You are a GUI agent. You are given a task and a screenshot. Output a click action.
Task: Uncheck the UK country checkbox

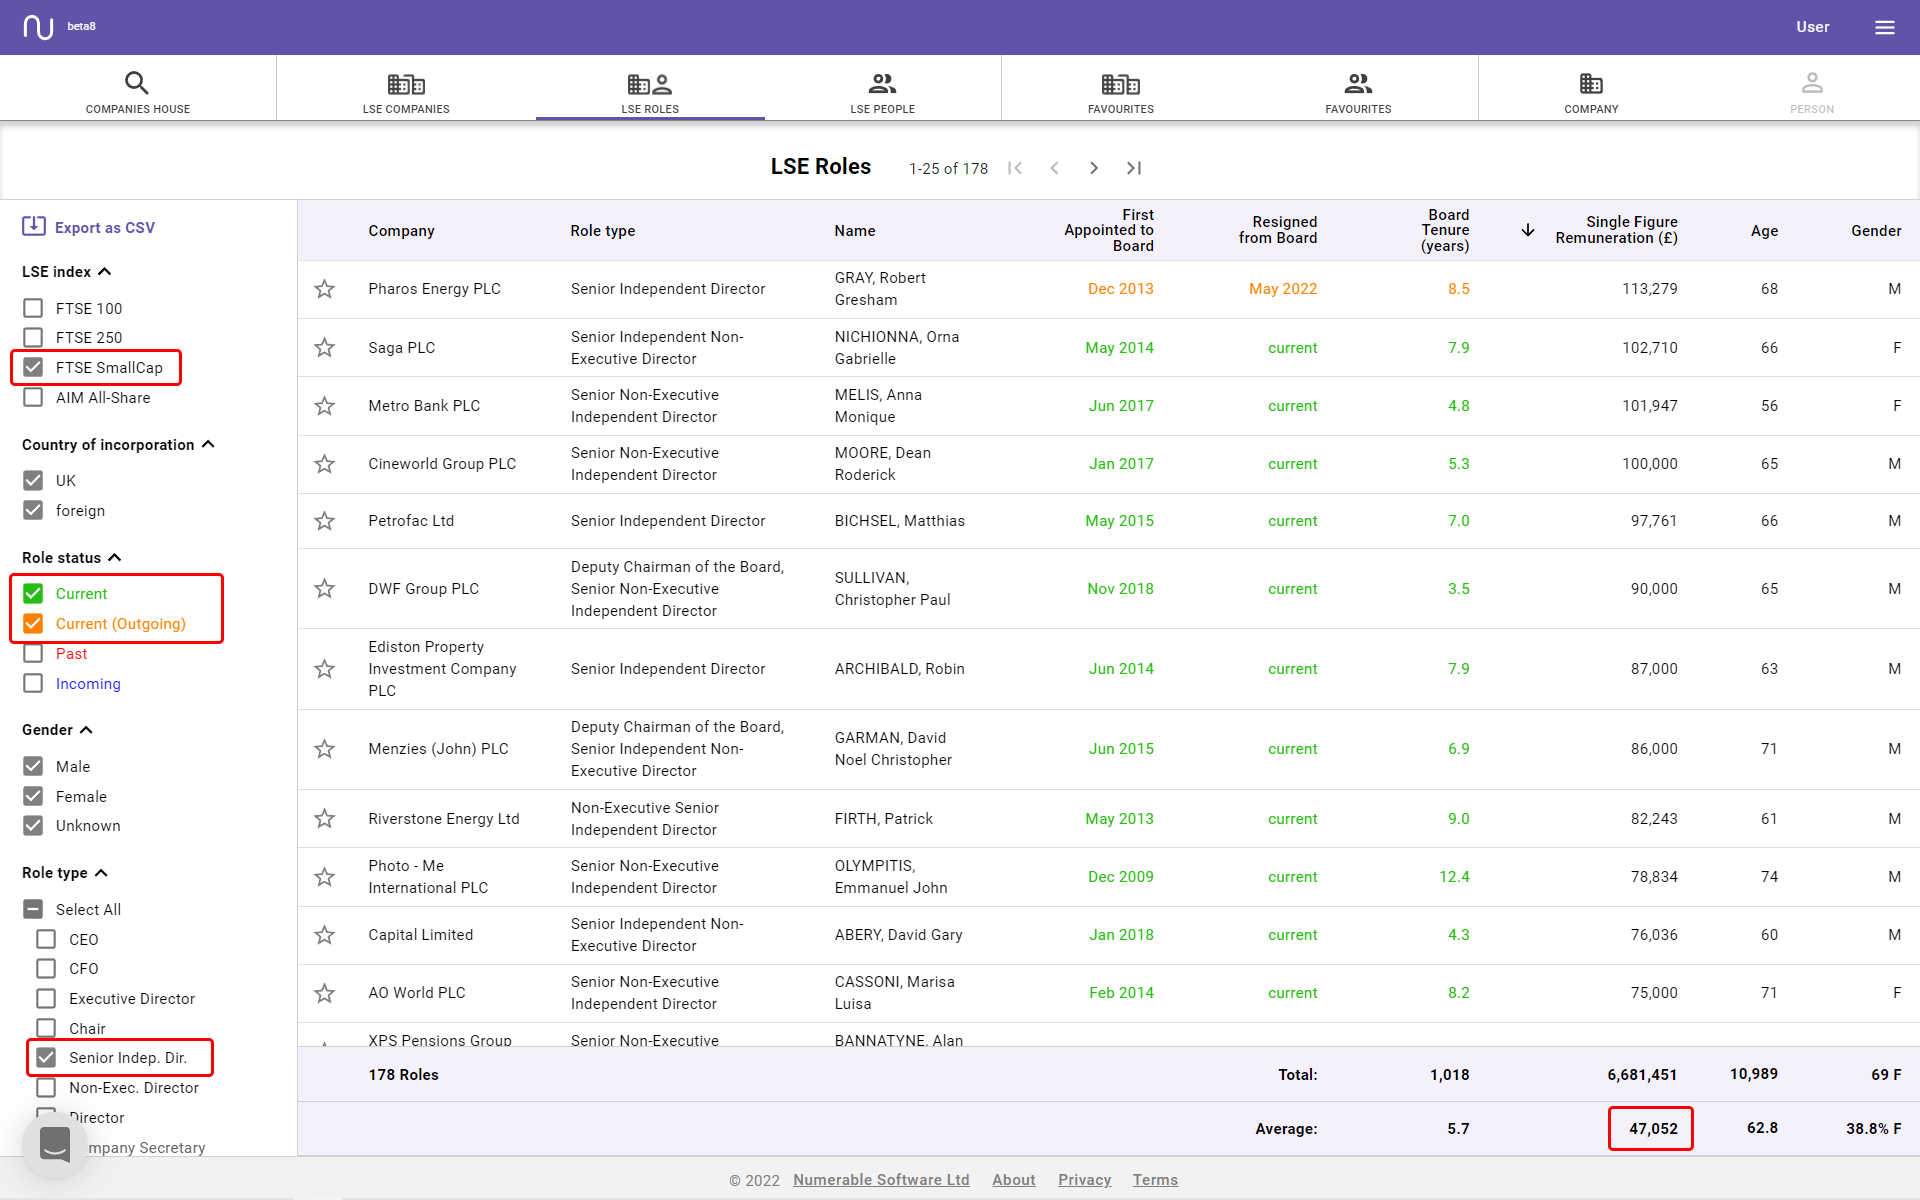point(33,480)
